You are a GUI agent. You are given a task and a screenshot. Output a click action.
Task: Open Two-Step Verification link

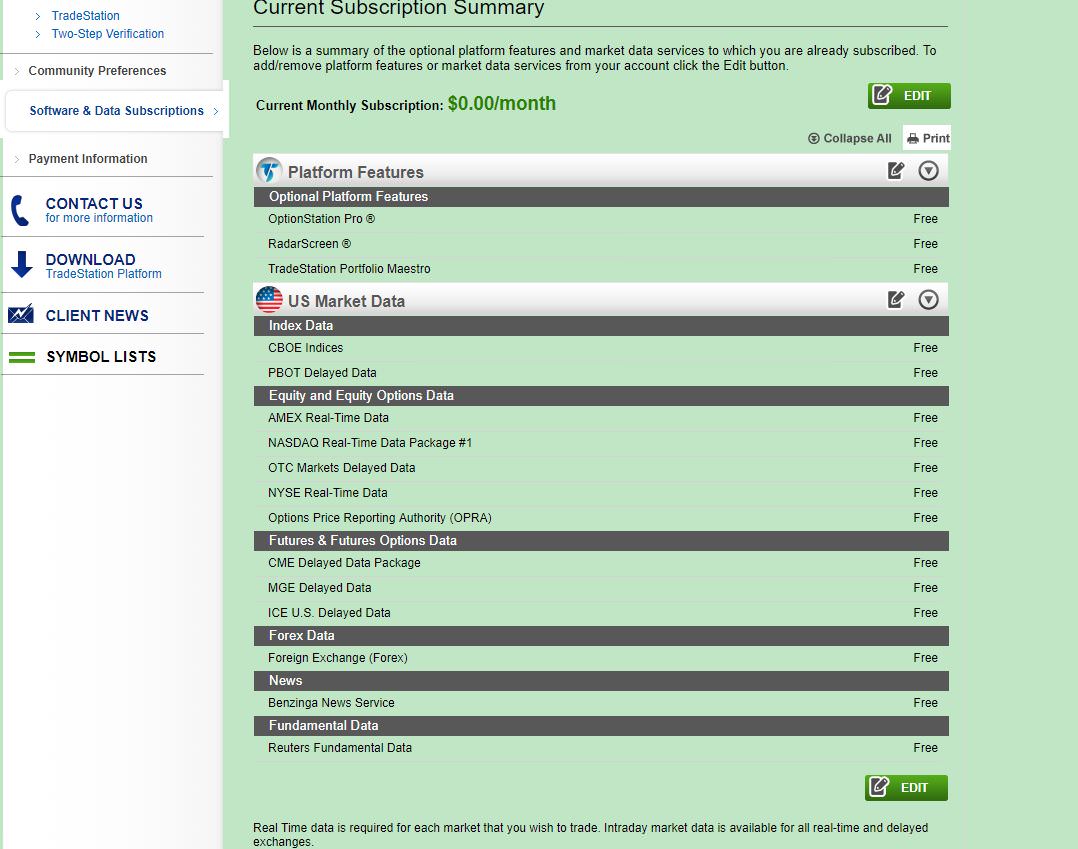coord(108,34)
